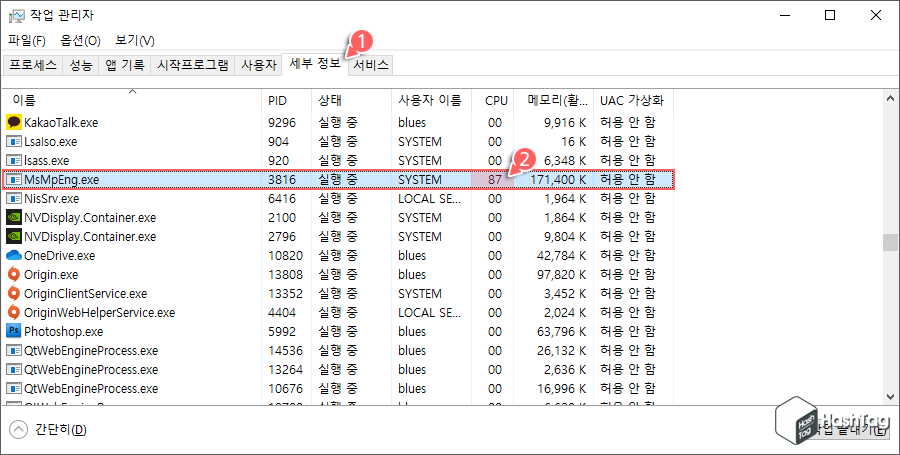This screenshot has width=900, height=455.
Task: Sort by the UAC 가상화 column header
Action: pyautogui.click(x=633, y=100)
